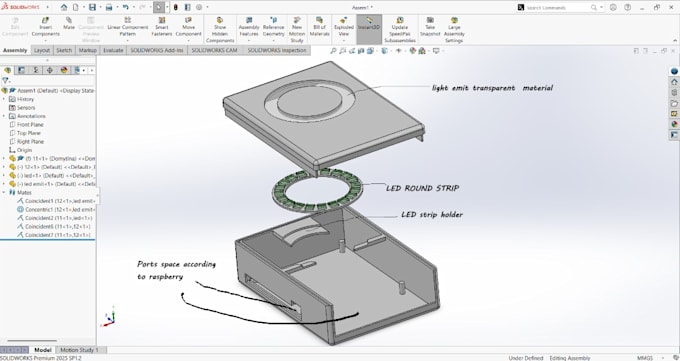The image size is (680, 361).
Task: Open the SOLIDWORKS Inspection tab
Action: 277,50
